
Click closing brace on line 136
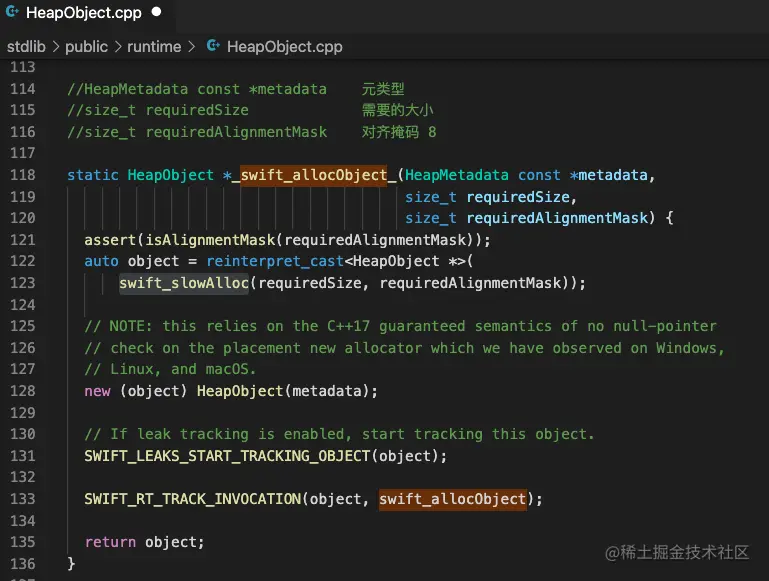point(71,564)
